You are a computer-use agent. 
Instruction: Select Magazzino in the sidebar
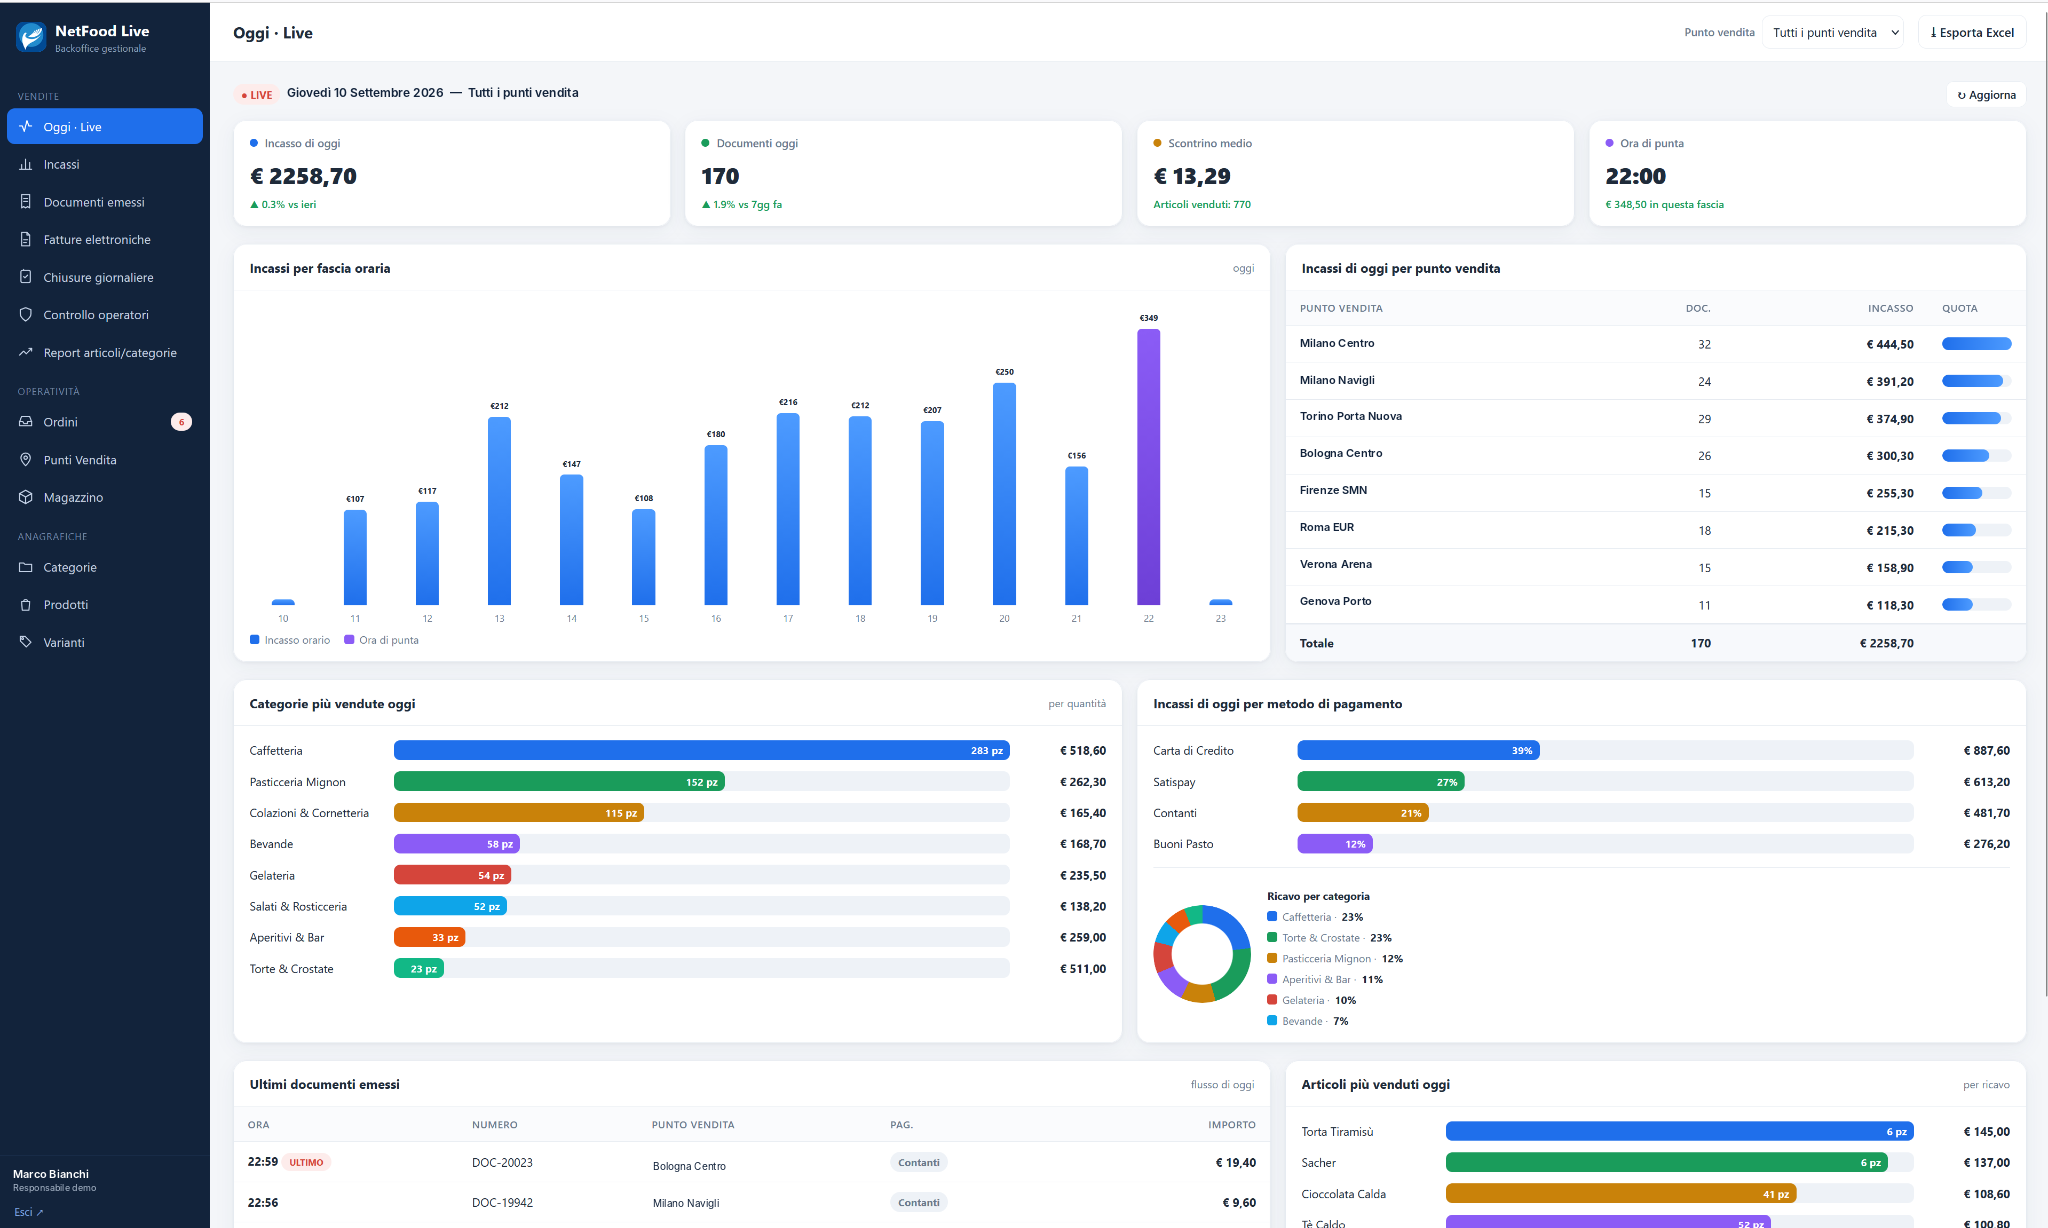click(x=105, y=497)
